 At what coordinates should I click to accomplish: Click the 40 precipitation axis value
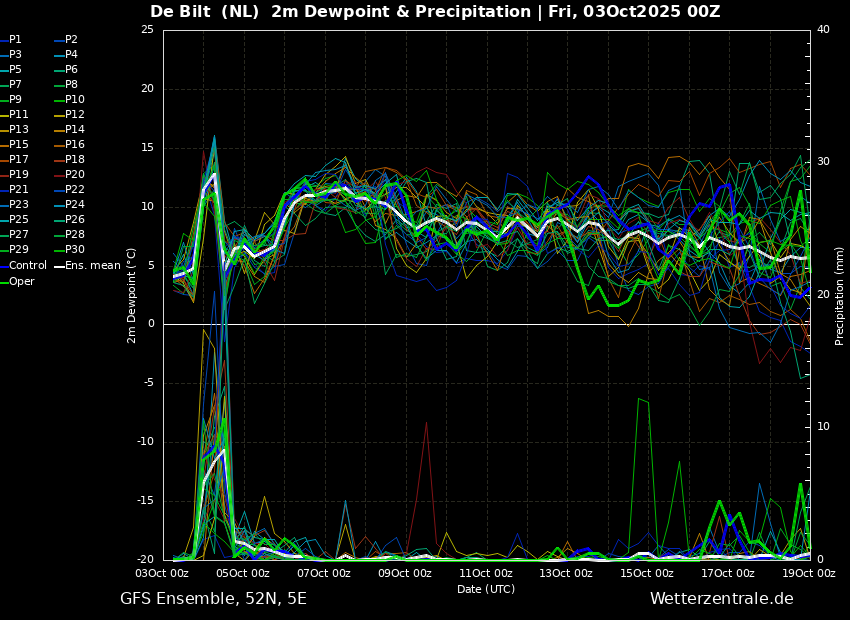pos(823,29)
